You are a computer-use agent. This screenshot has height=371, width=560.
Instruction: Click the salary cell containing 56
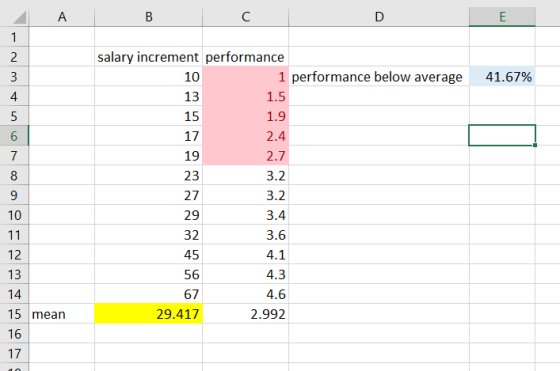[149, 274]
